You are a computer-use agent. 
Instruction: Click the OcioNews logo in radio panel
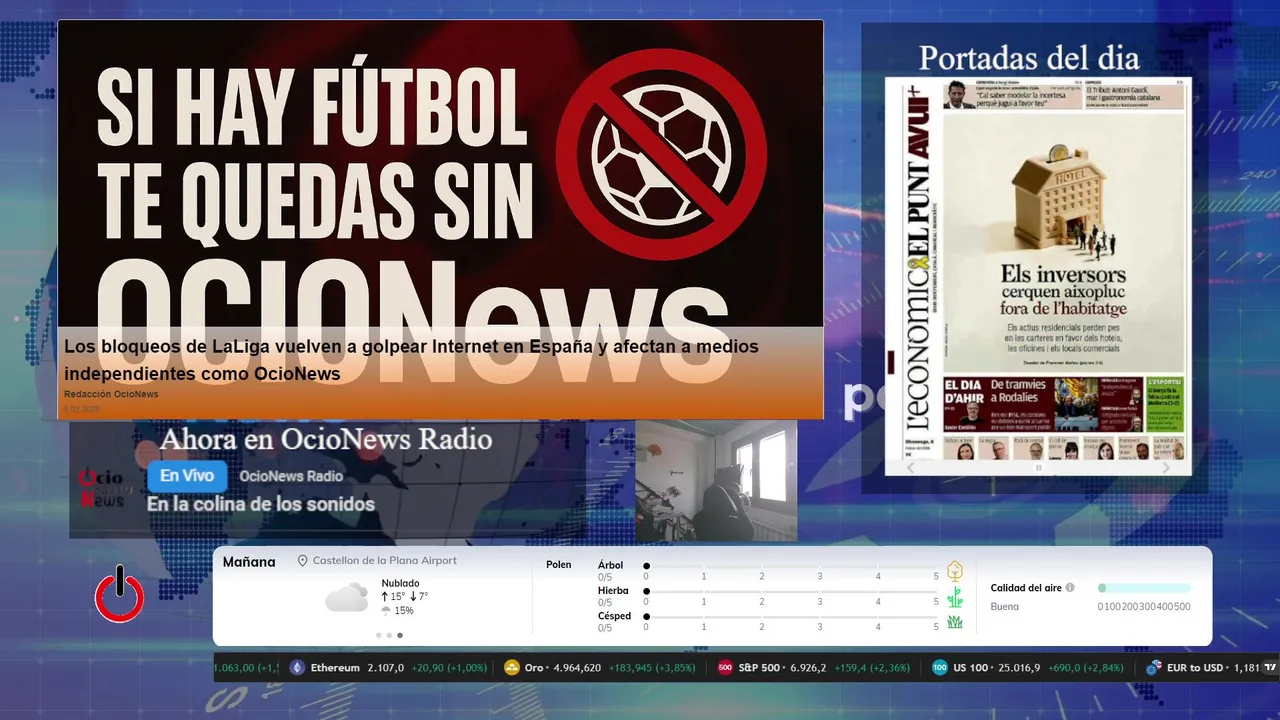click(x=101, y=487)
